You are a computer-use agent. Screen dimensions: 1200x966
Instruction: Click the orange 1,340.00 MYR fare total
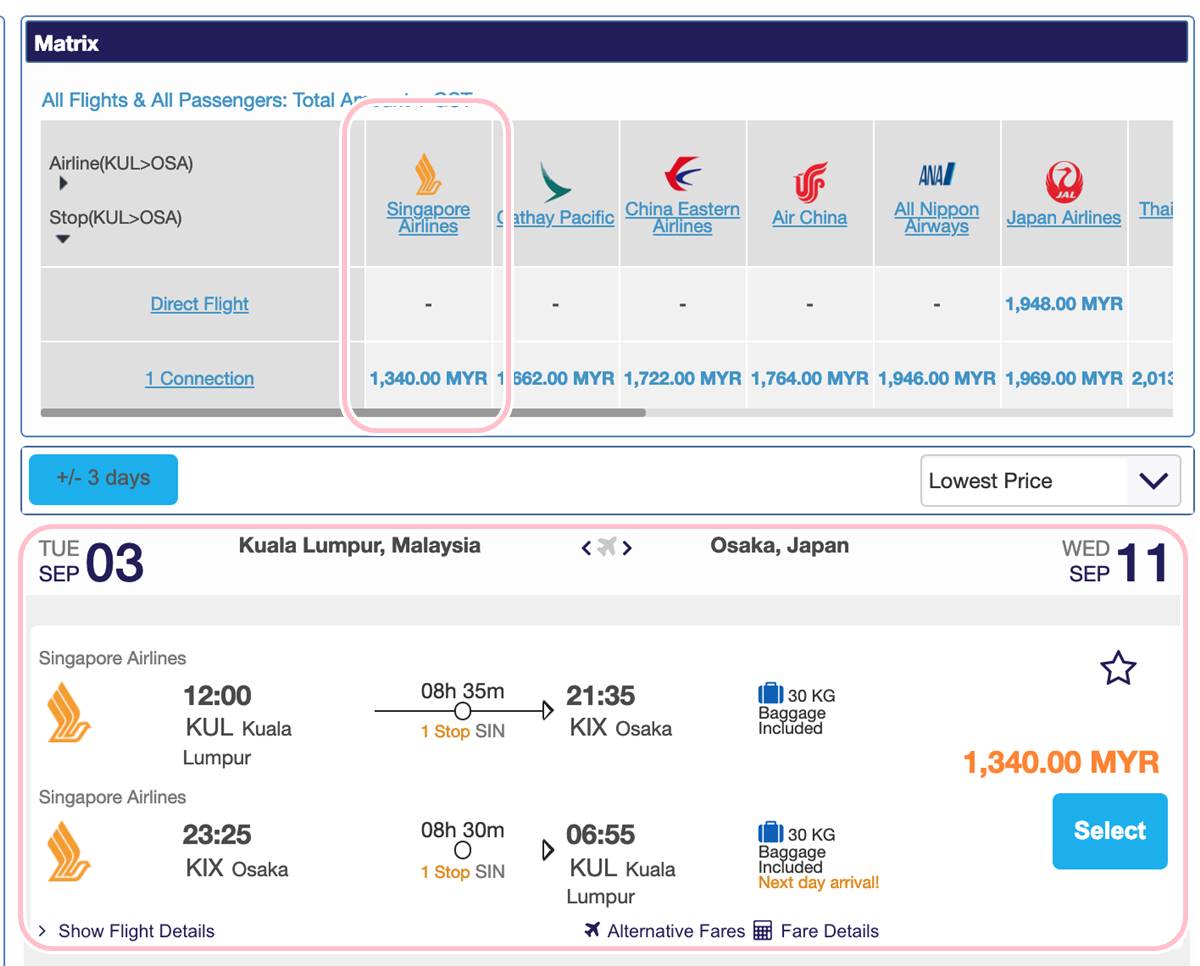(1061, 763)
